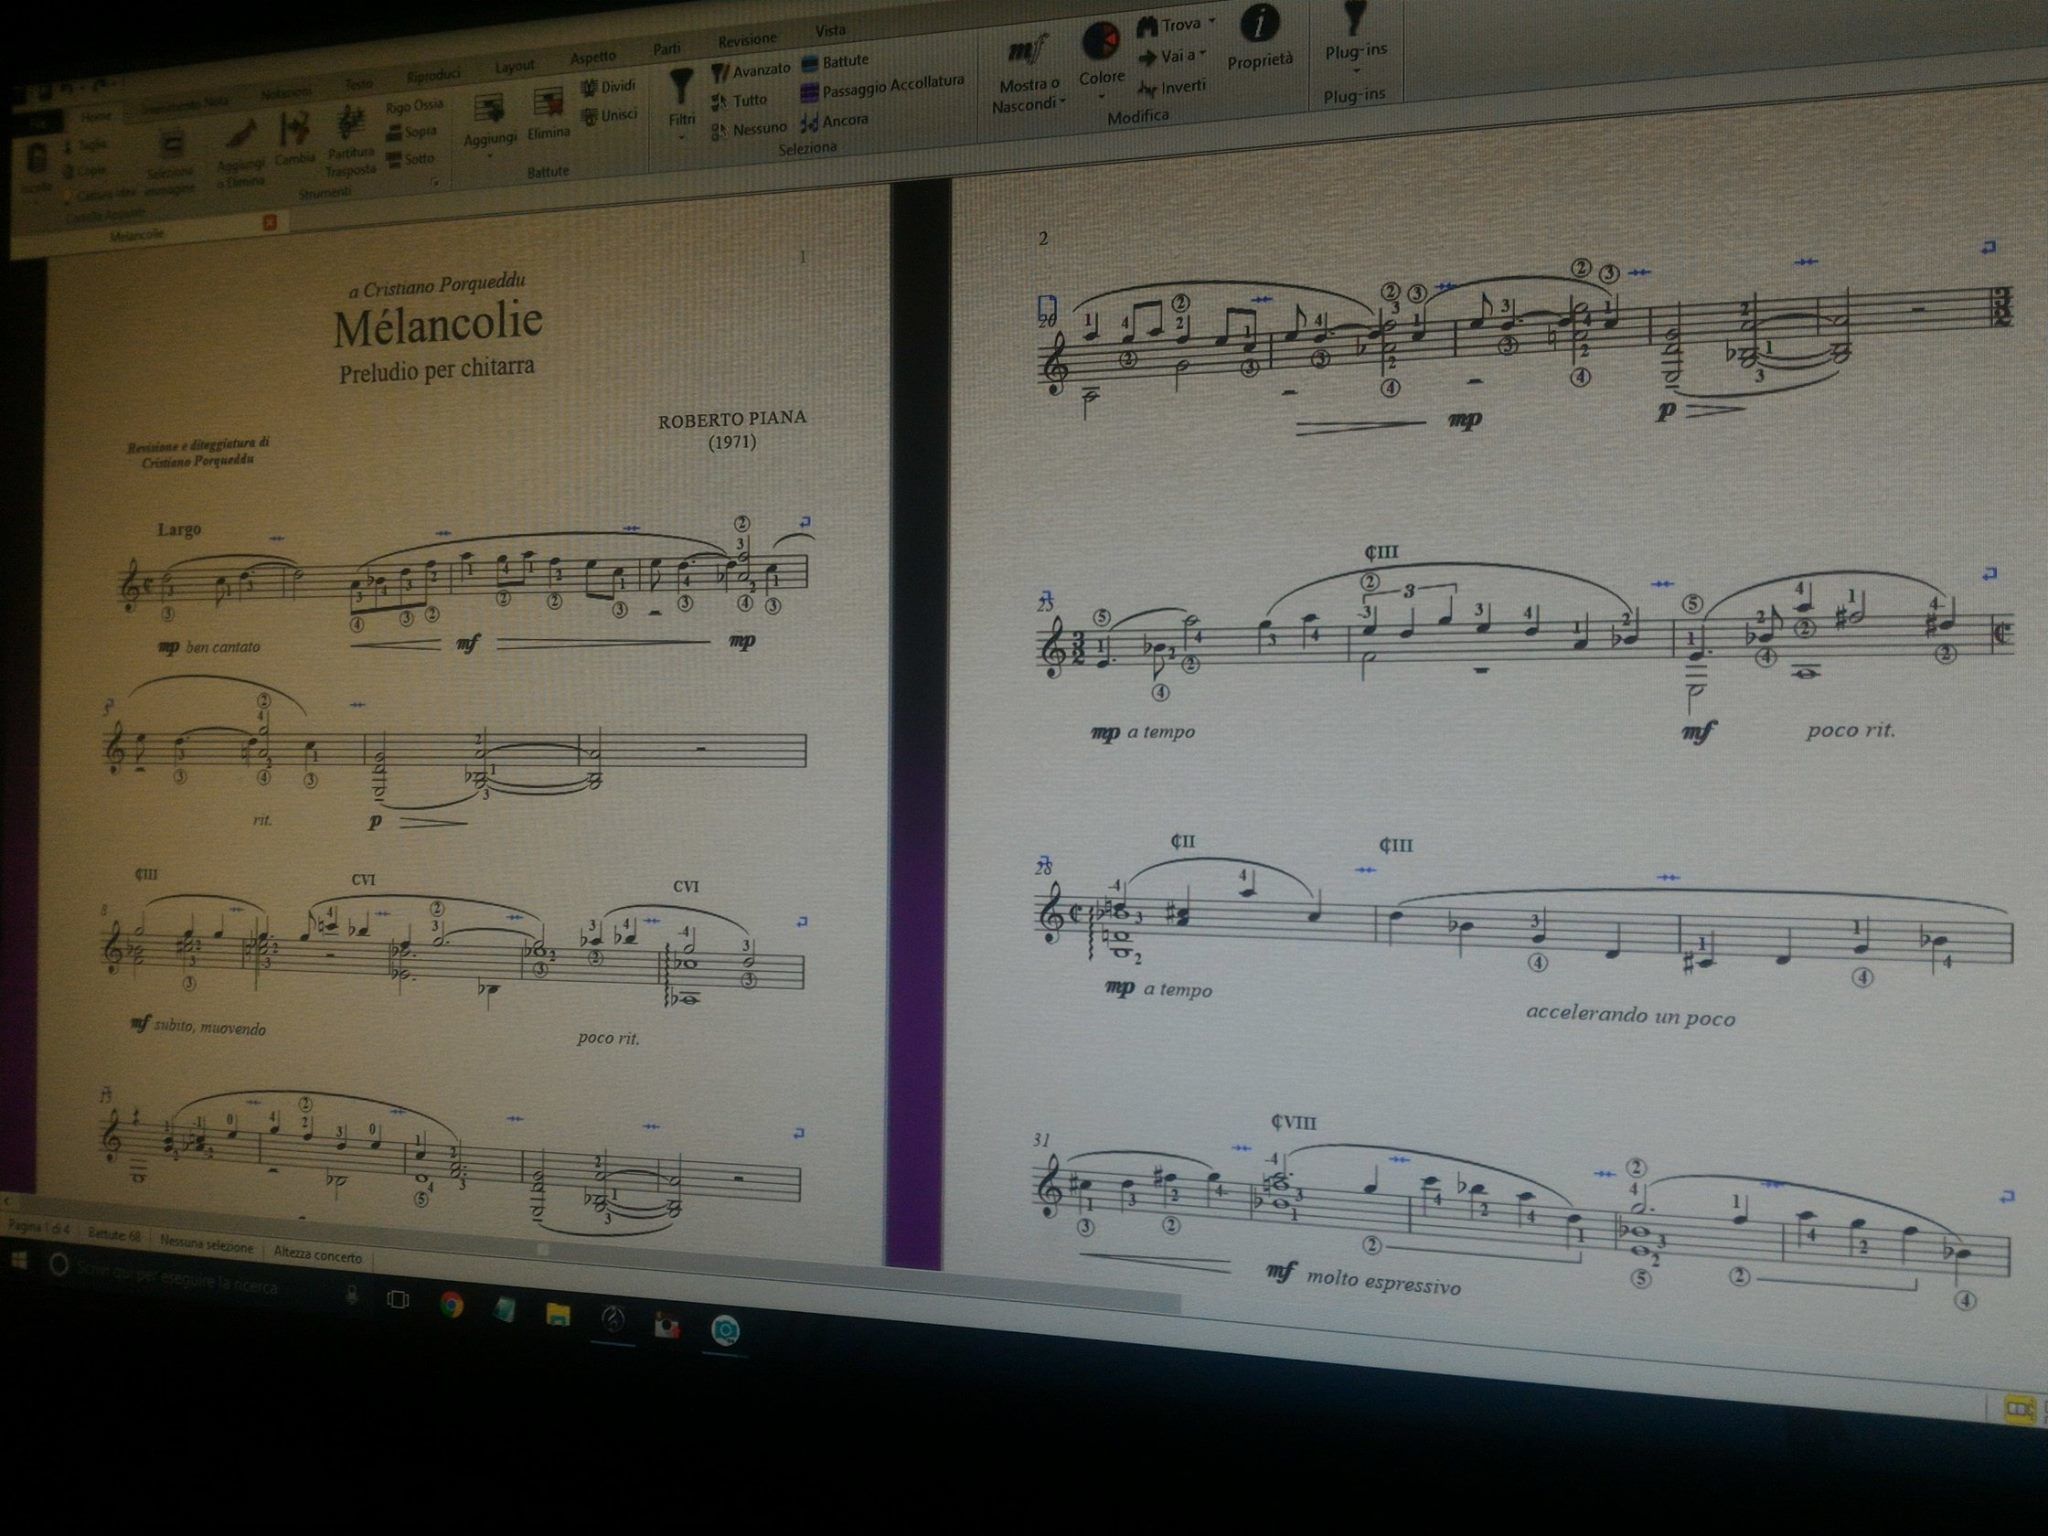This screenshot has height=1536, width=2048.
Task: Click 'Battute: 68' in status bar
Action: pos(115,1236)
